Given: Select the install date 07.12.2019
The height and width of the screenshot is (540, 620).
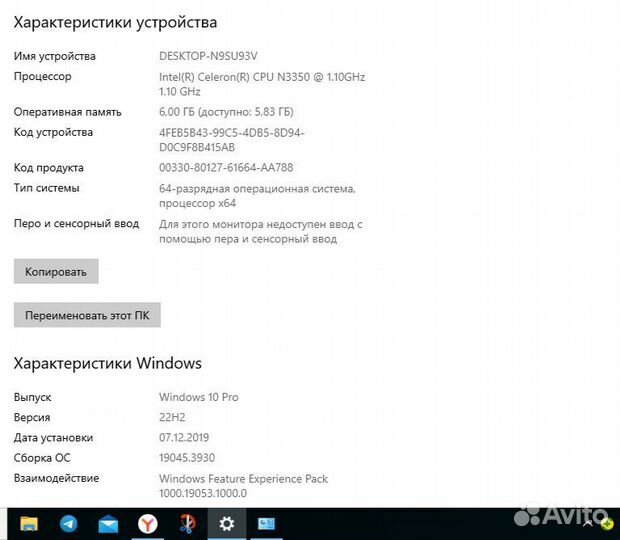Looking at the screenshot, I should pyautogui.click(x=184, y=438).
